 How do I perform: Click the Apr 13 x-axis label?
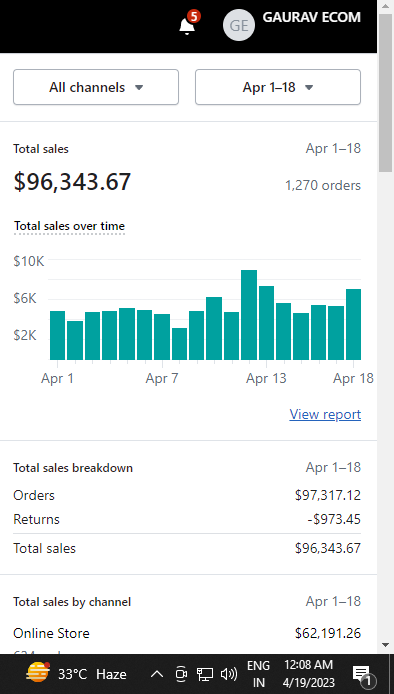point(267,378)
